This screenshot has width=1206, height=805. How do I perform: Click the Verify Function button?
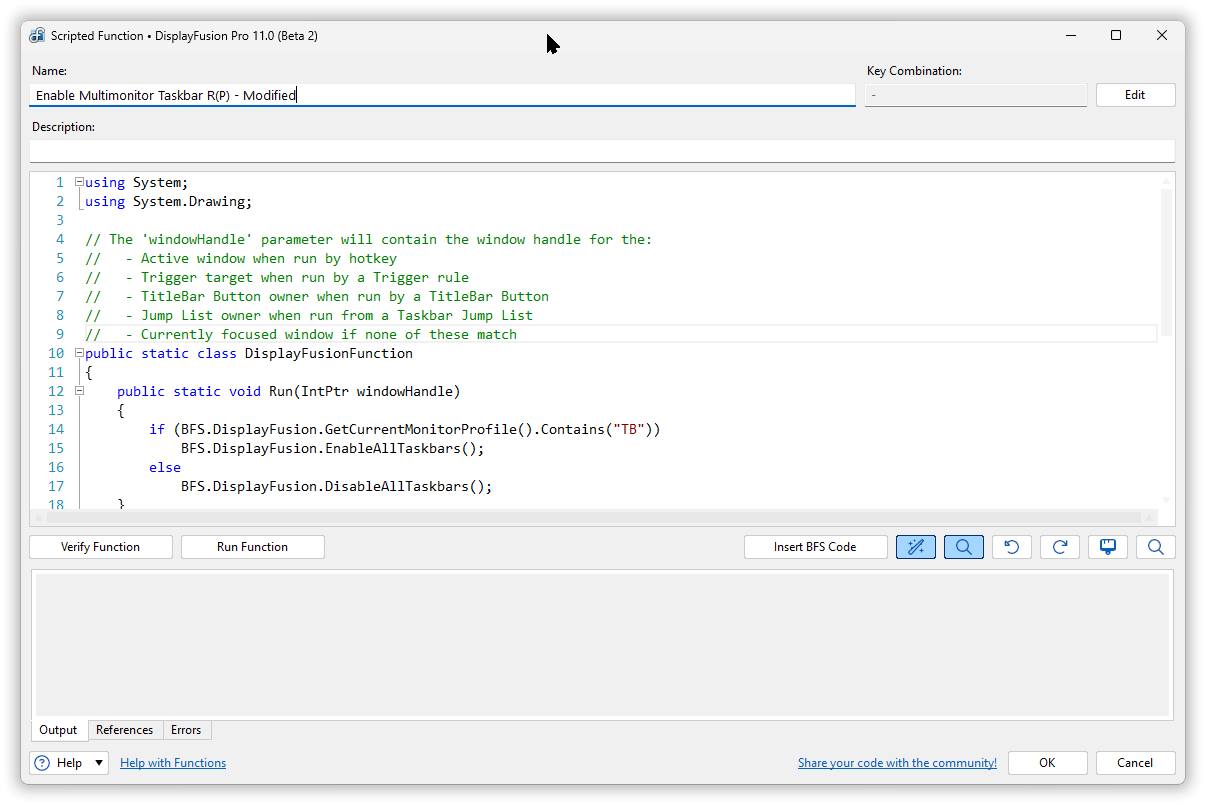point(101,547)
